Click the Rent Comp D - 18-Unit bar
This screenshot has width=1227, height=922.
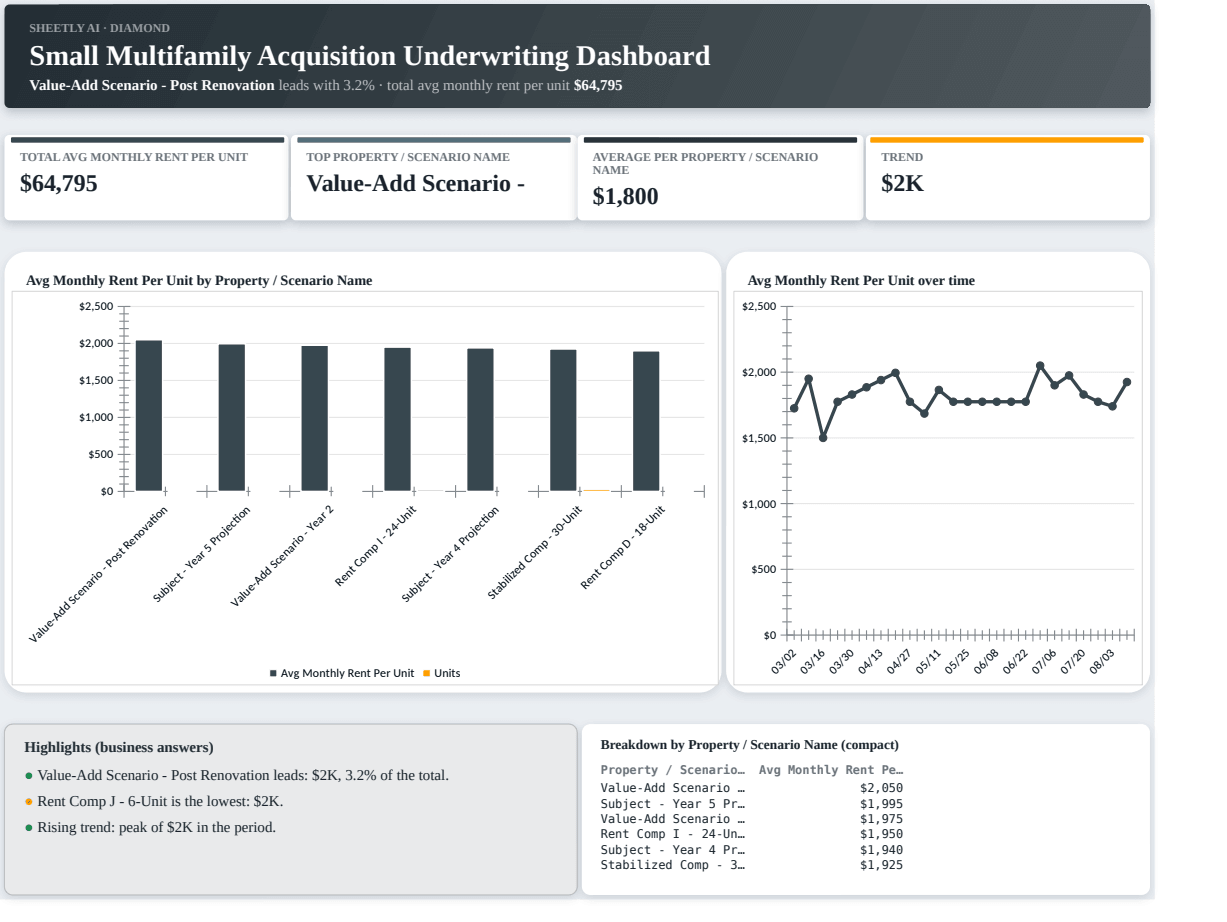point(646,422)
